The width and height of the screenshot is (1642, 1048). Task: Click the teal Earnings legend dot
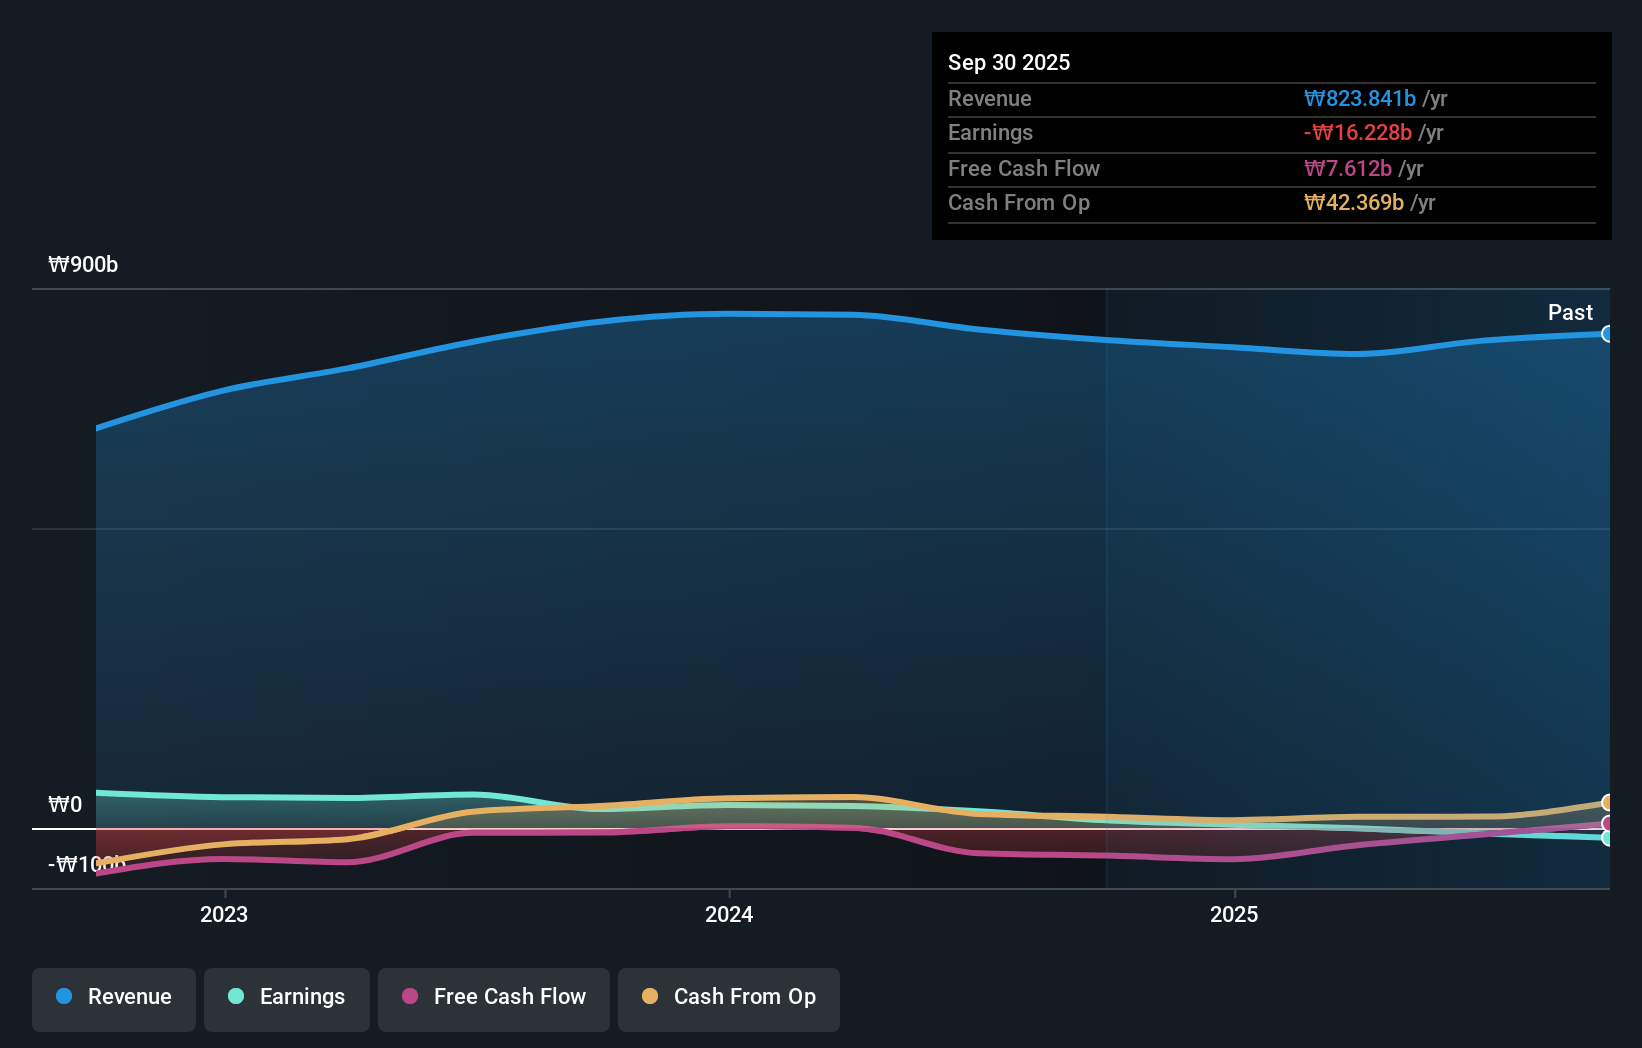(235, 997)
